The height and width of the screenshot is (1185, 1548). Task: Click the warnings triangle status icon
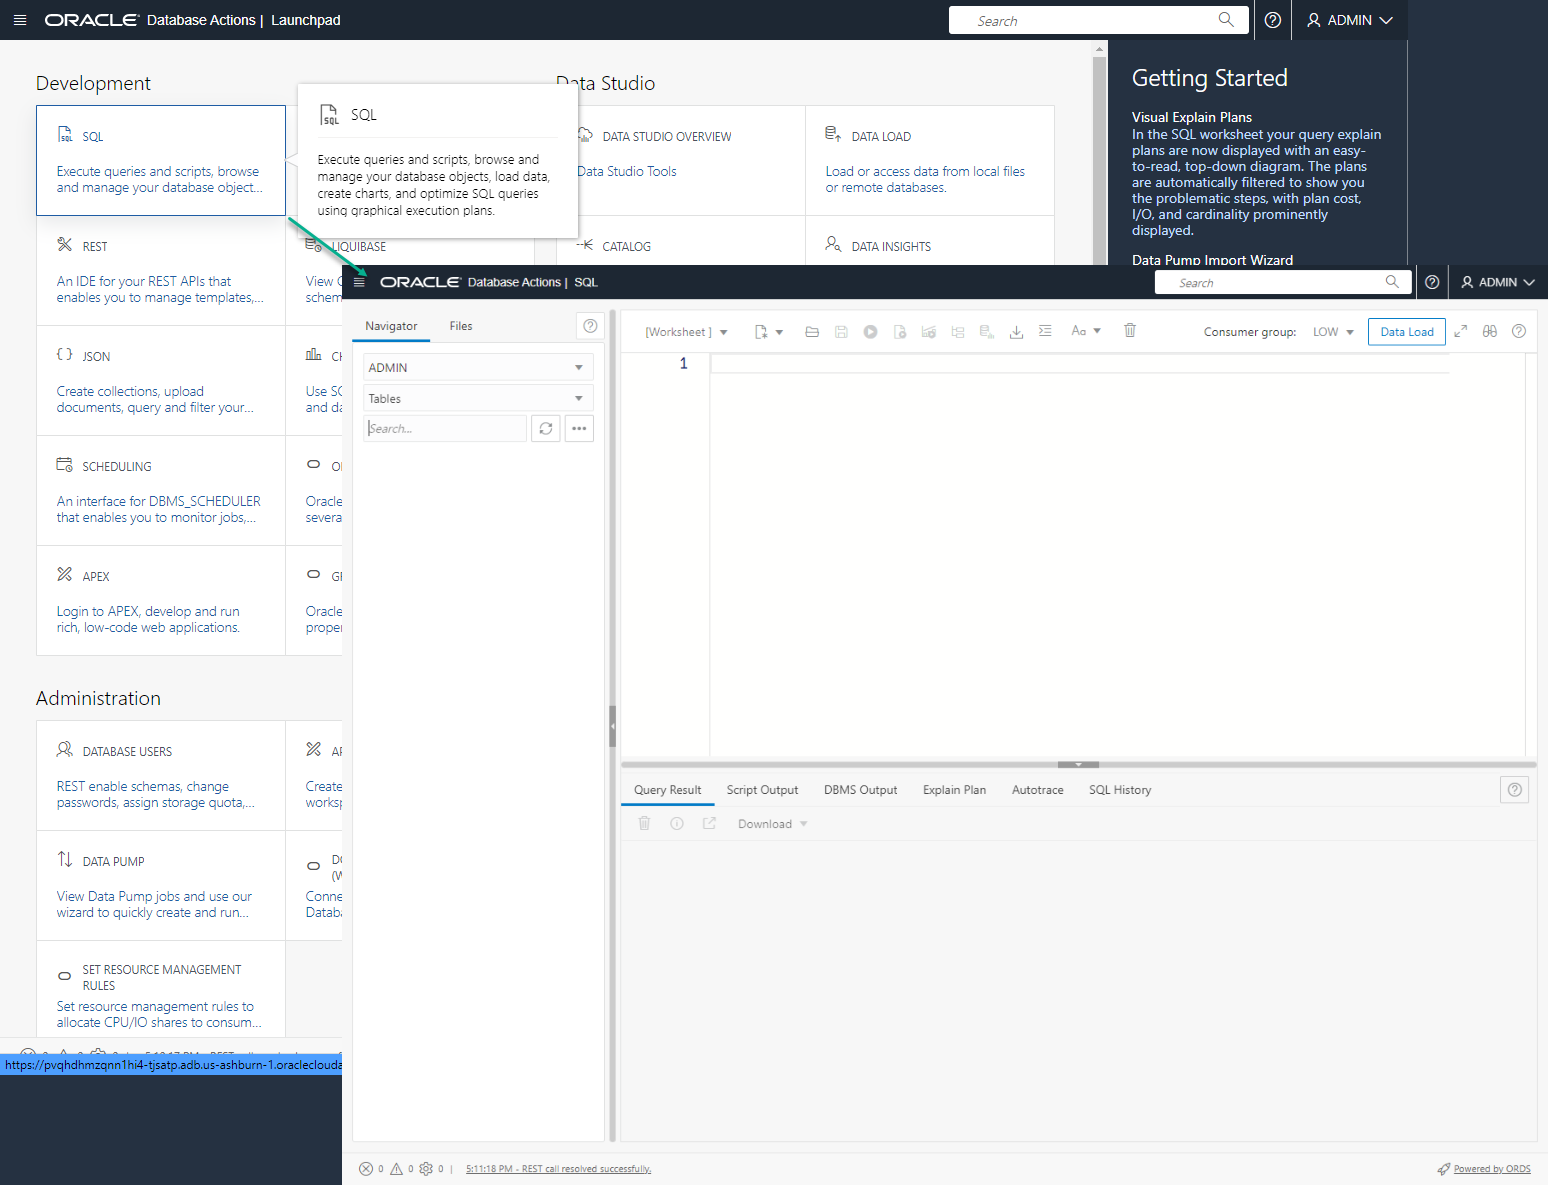click(396, 1169)
